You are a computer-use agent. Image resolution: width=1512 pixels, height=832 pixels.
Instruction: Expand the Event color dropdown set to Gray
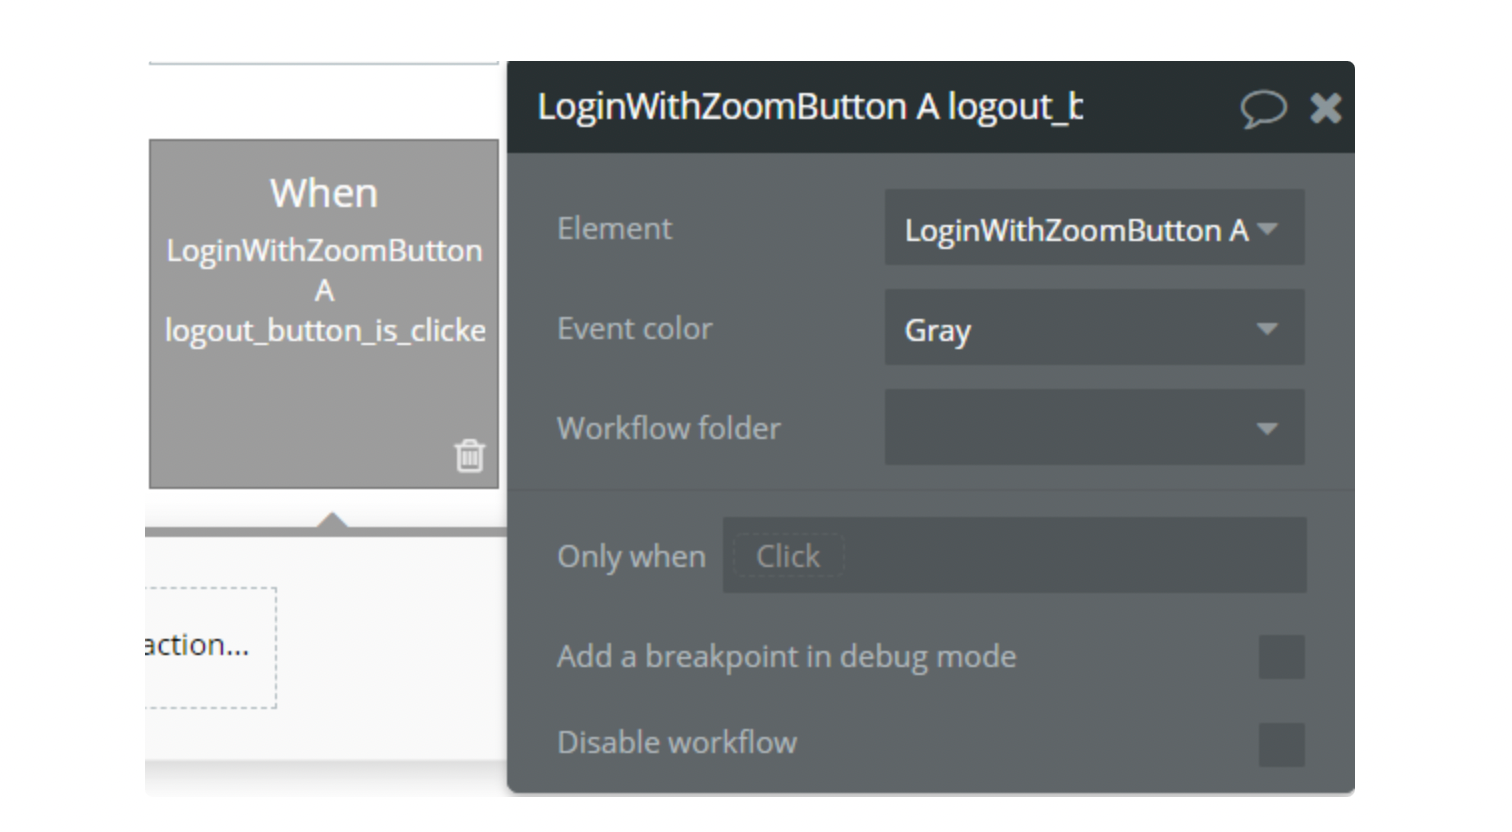pyautogui.click(x=1093, y=329)
